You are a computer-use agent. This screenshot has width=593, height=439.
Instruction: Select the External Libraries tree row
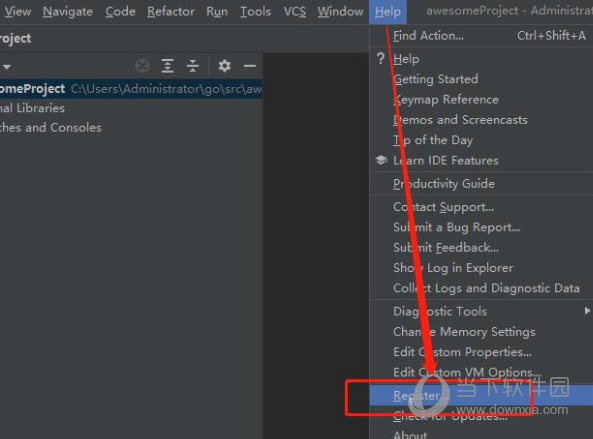point(131,108)
